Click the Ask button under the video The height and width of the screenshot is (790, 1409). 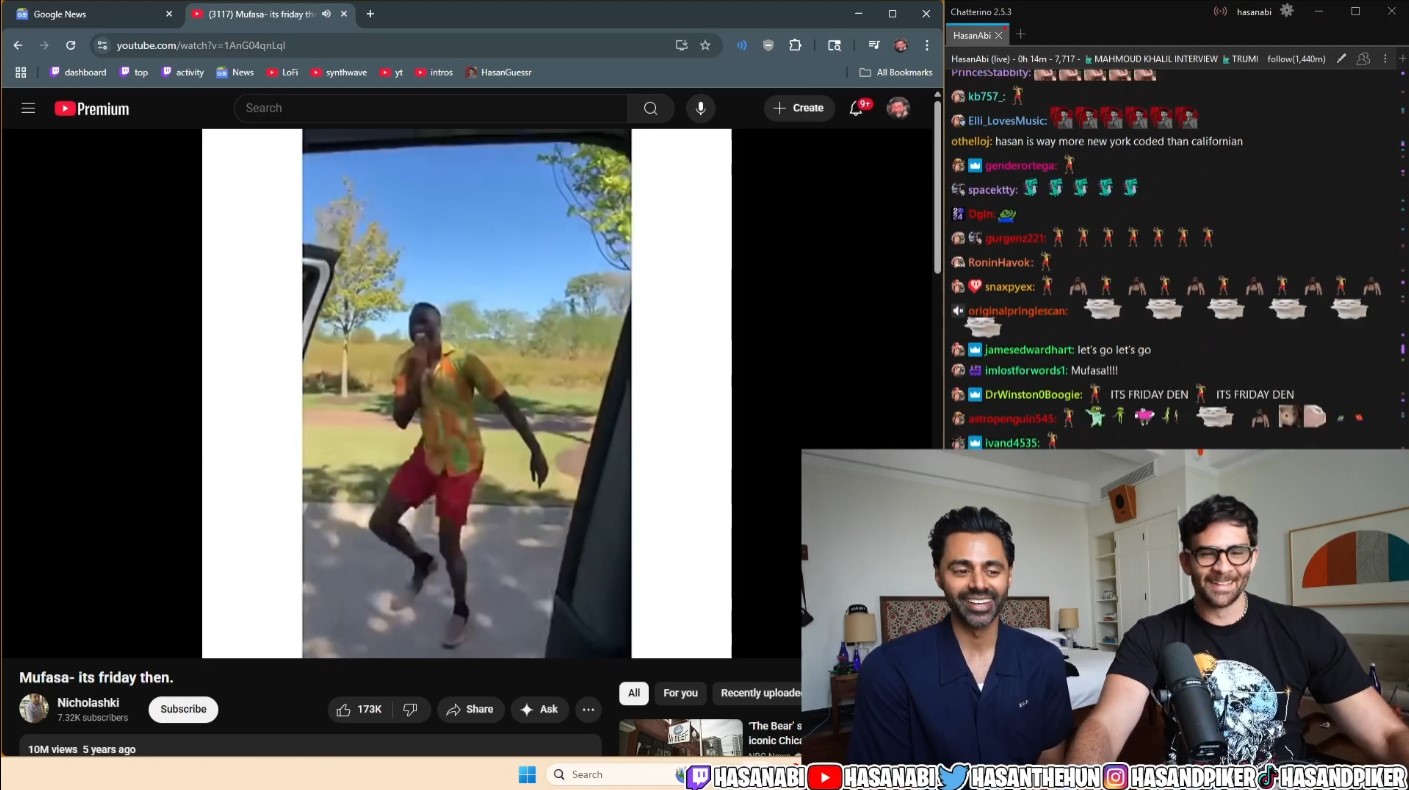[x=540, y=709]
